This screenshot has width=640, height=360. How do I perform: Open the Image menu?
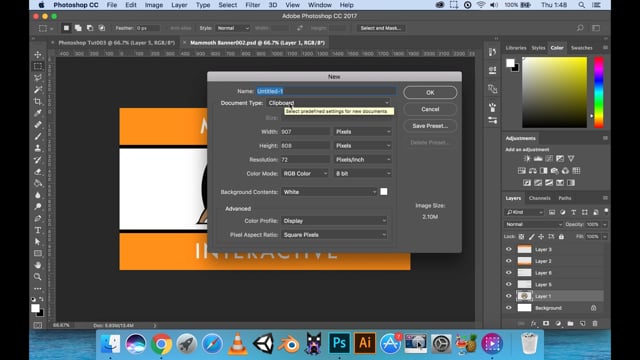click(x=154, y=5)
